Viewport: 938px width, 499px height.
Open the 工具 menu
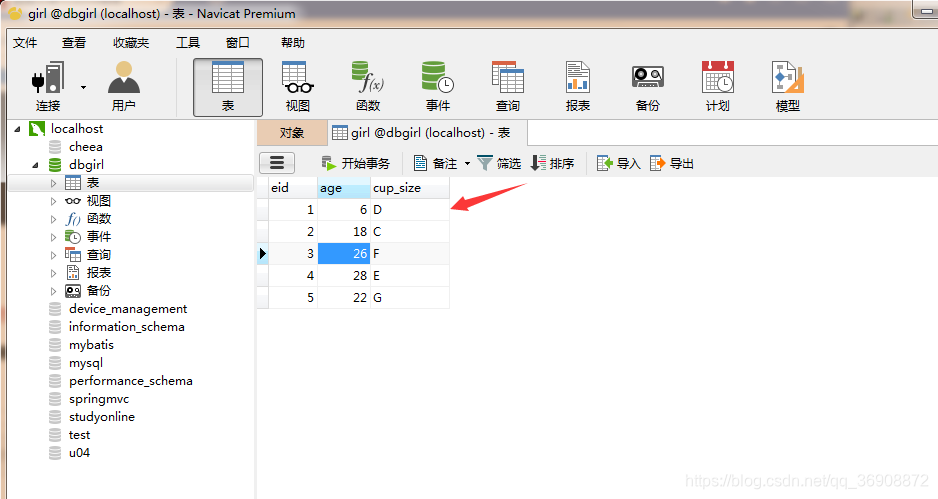tap(188, 42)
